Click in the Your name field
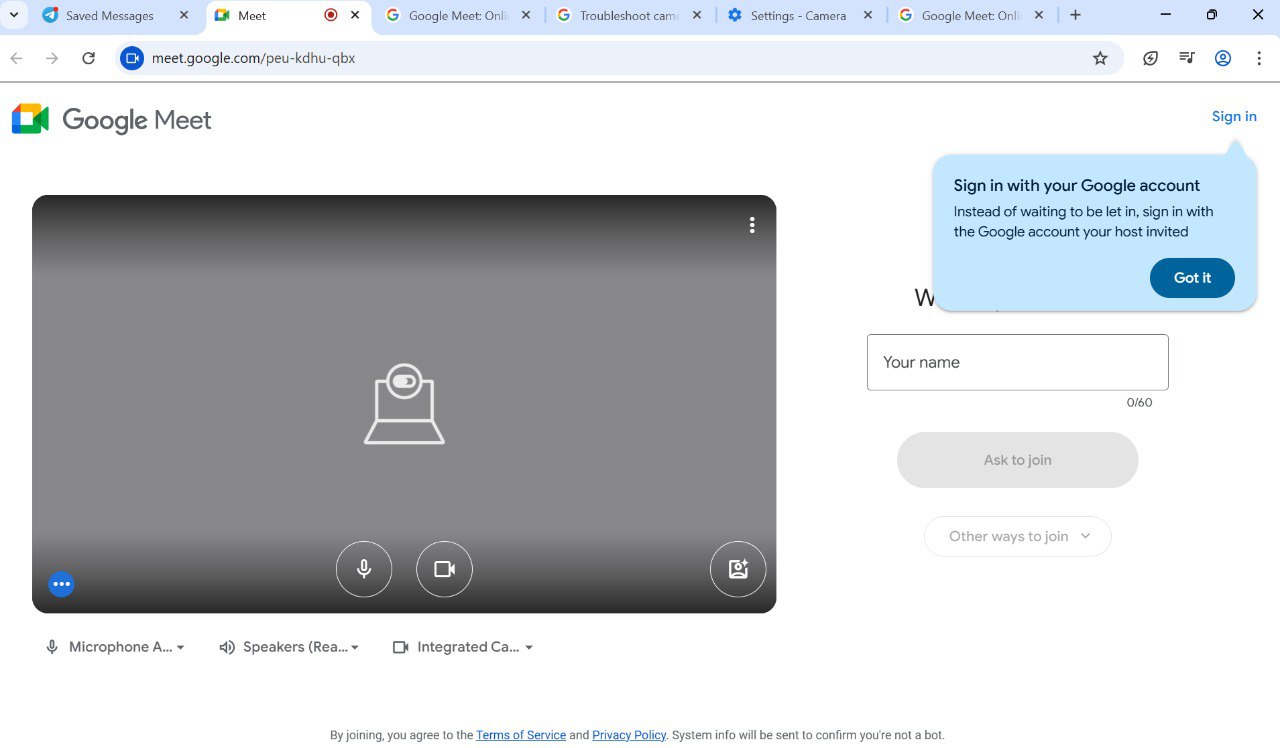The image size is (1280, 748). click(x=1017, y=362)
